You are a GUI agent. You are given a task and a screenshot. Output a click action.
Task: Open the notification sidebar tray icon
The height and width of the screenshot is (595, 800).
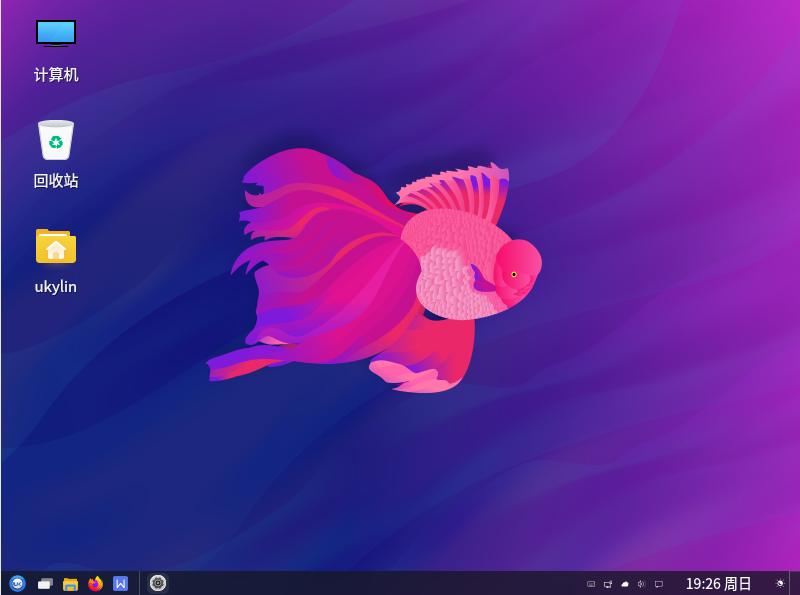pos(609,583)
